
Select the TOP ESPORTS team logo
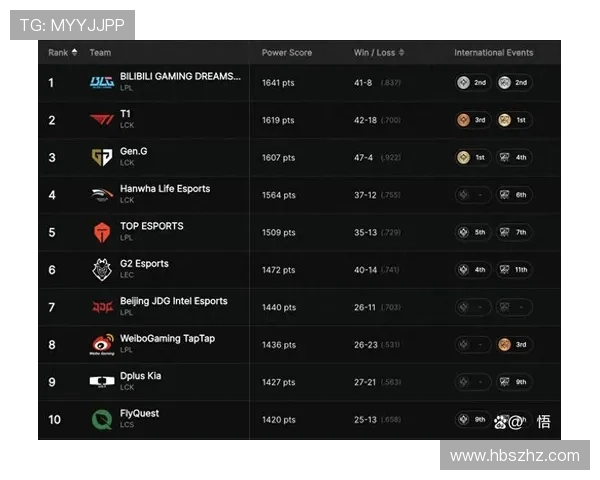102,232
